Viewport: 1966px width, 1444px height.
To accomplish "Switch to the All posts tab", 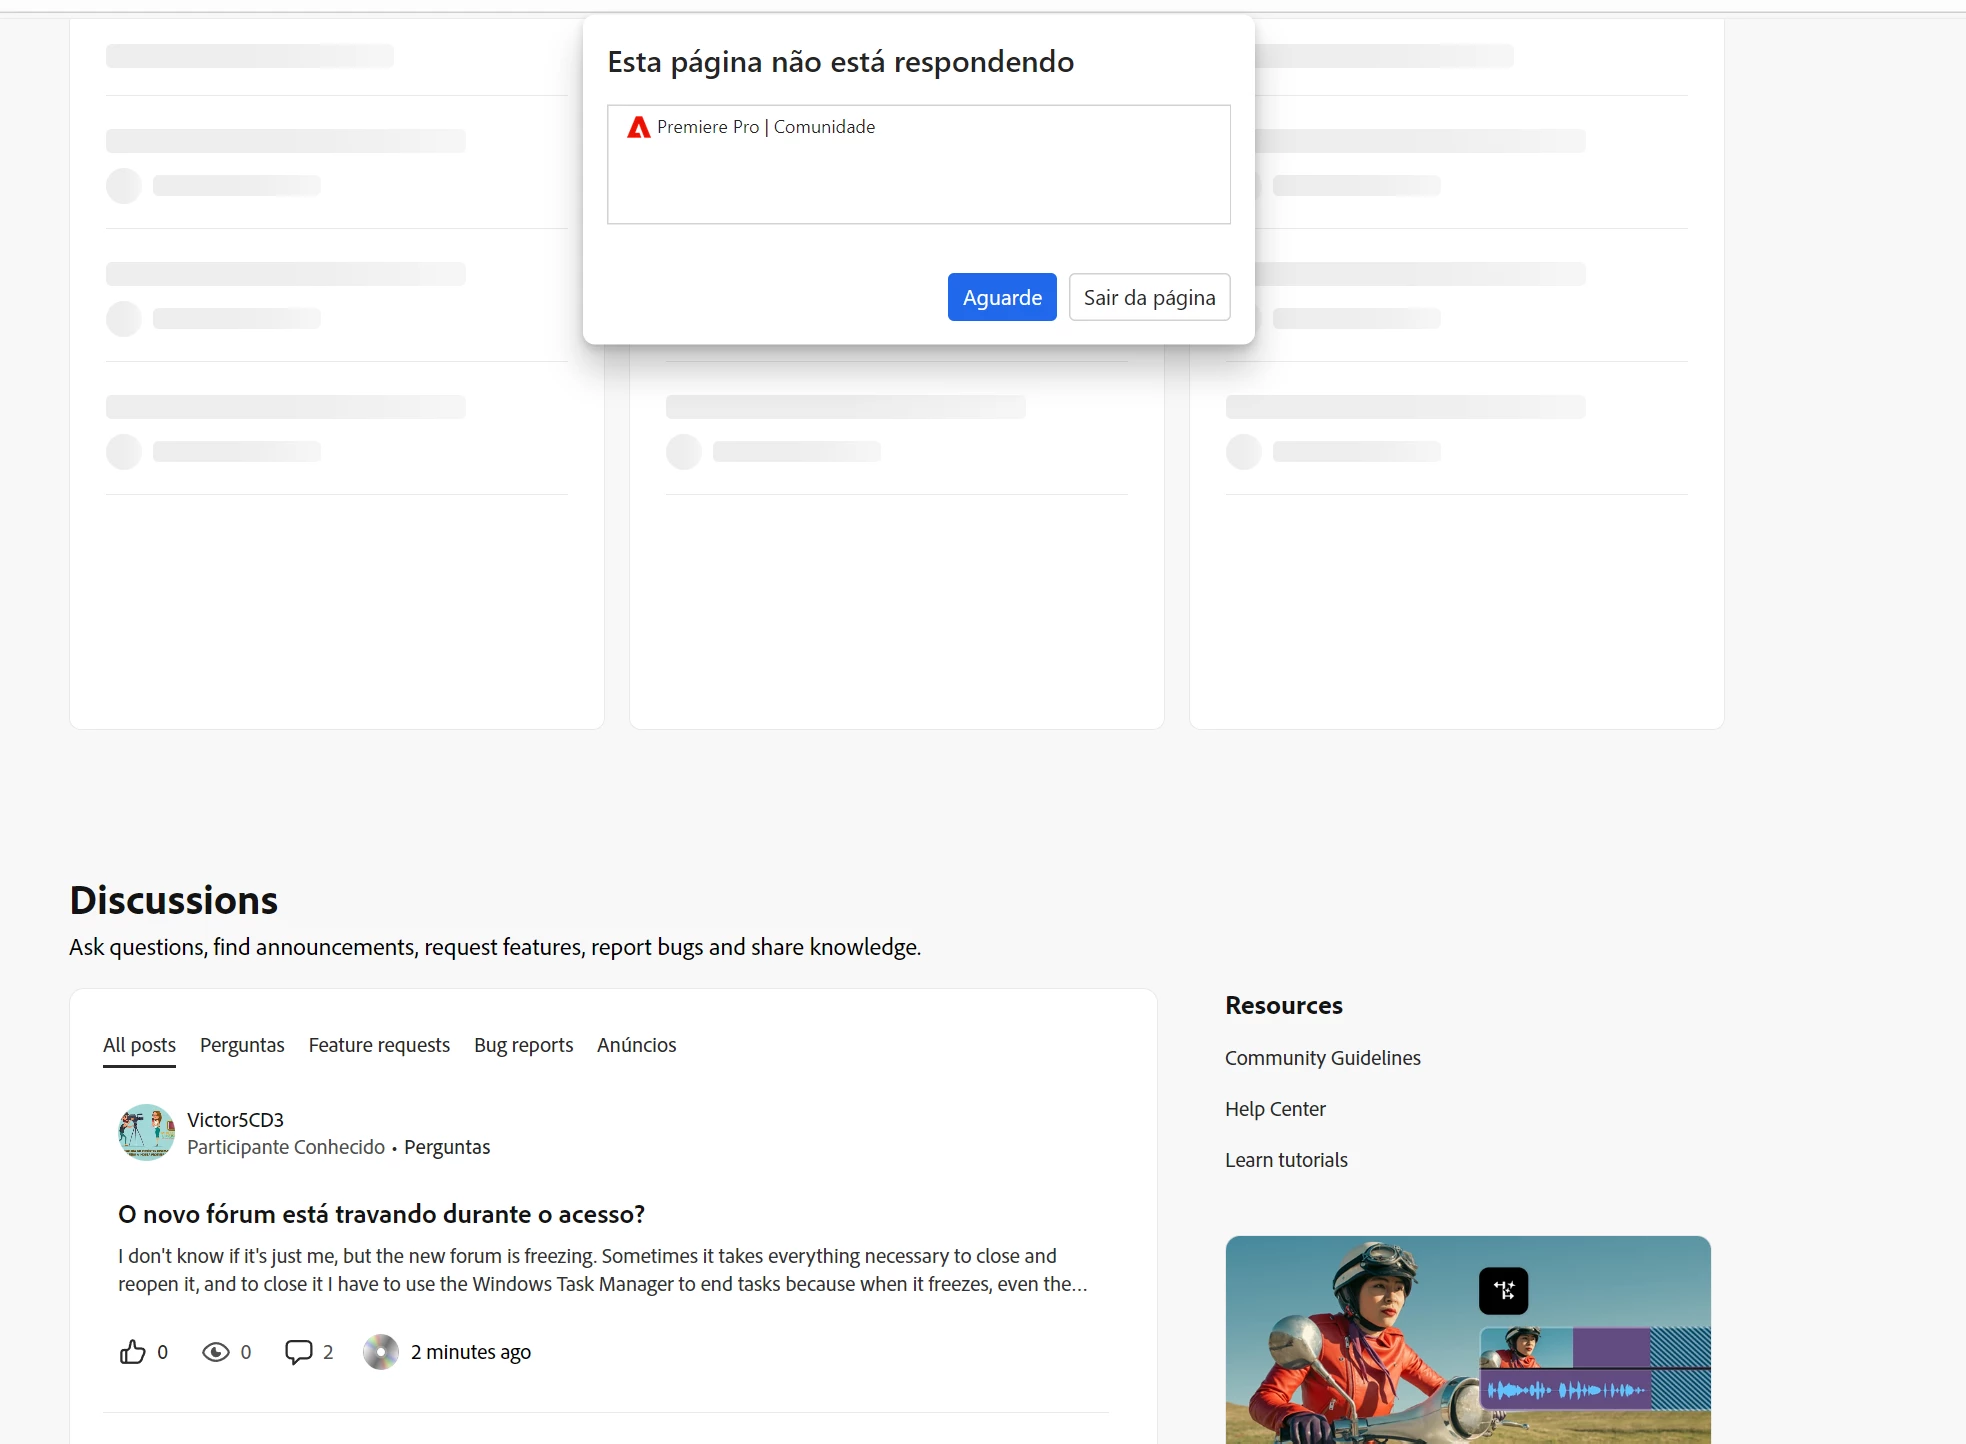I will [x=139, y=1045].
